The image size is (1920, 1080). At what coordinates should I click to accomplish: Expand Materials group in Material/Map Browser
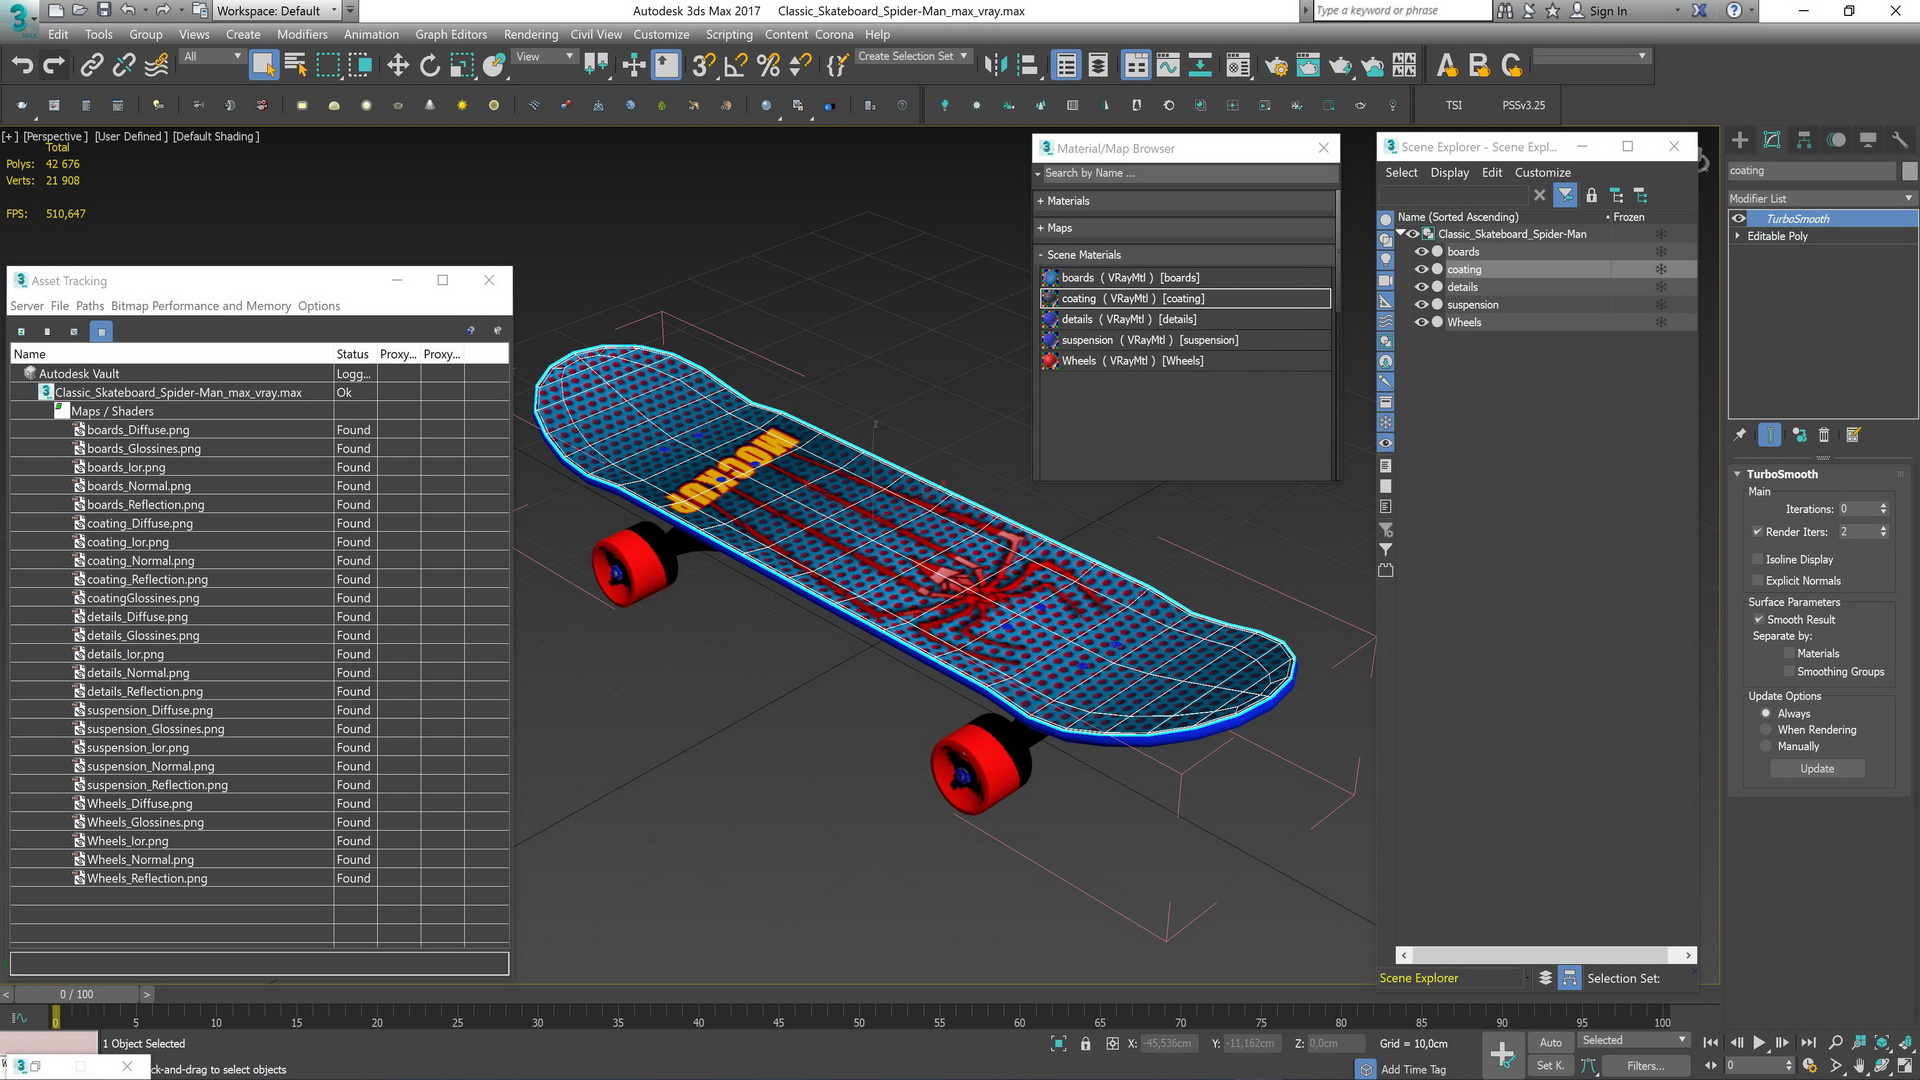1040,201
